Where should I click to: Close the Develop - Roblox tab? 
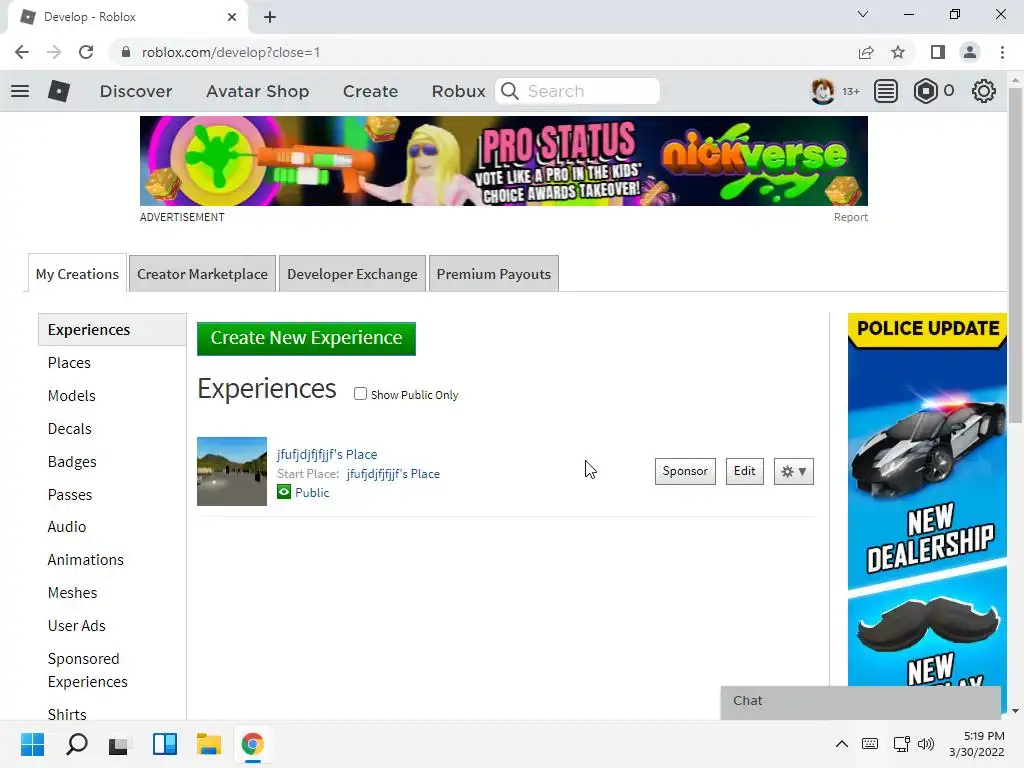(232, 17)
